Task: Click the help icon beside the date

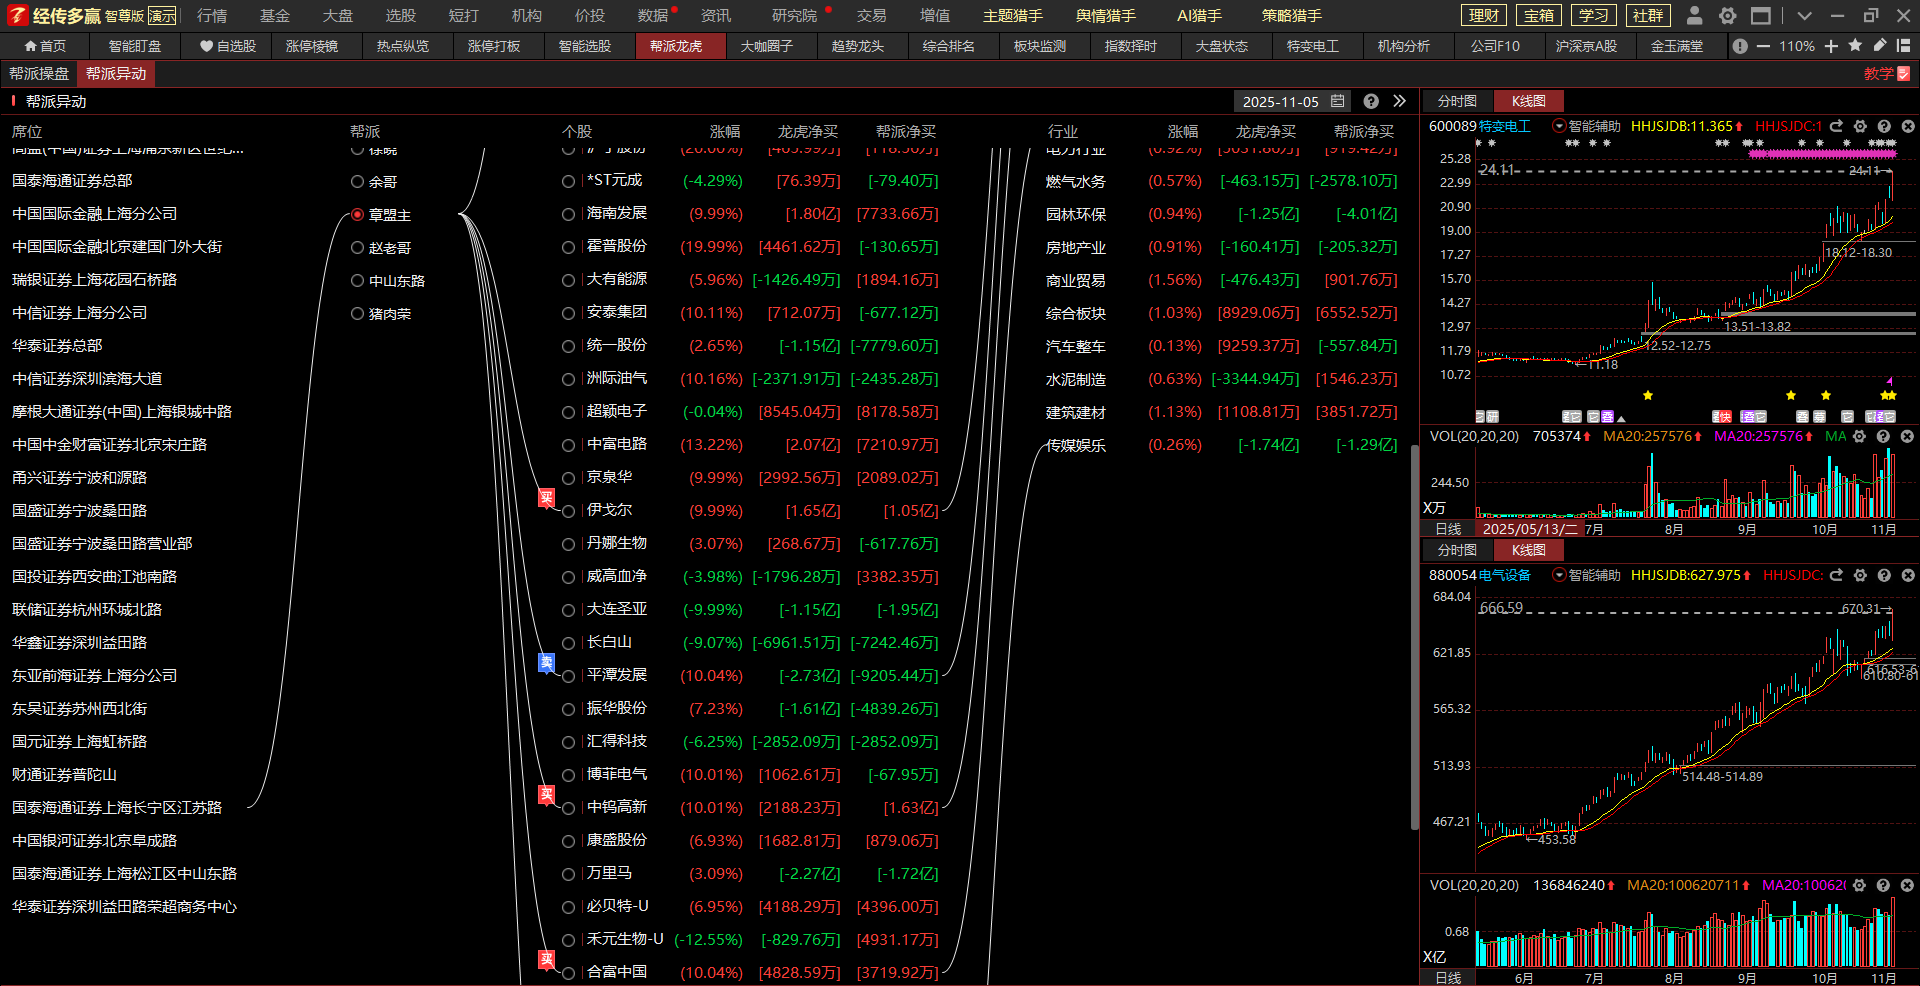Action: 1371,101
